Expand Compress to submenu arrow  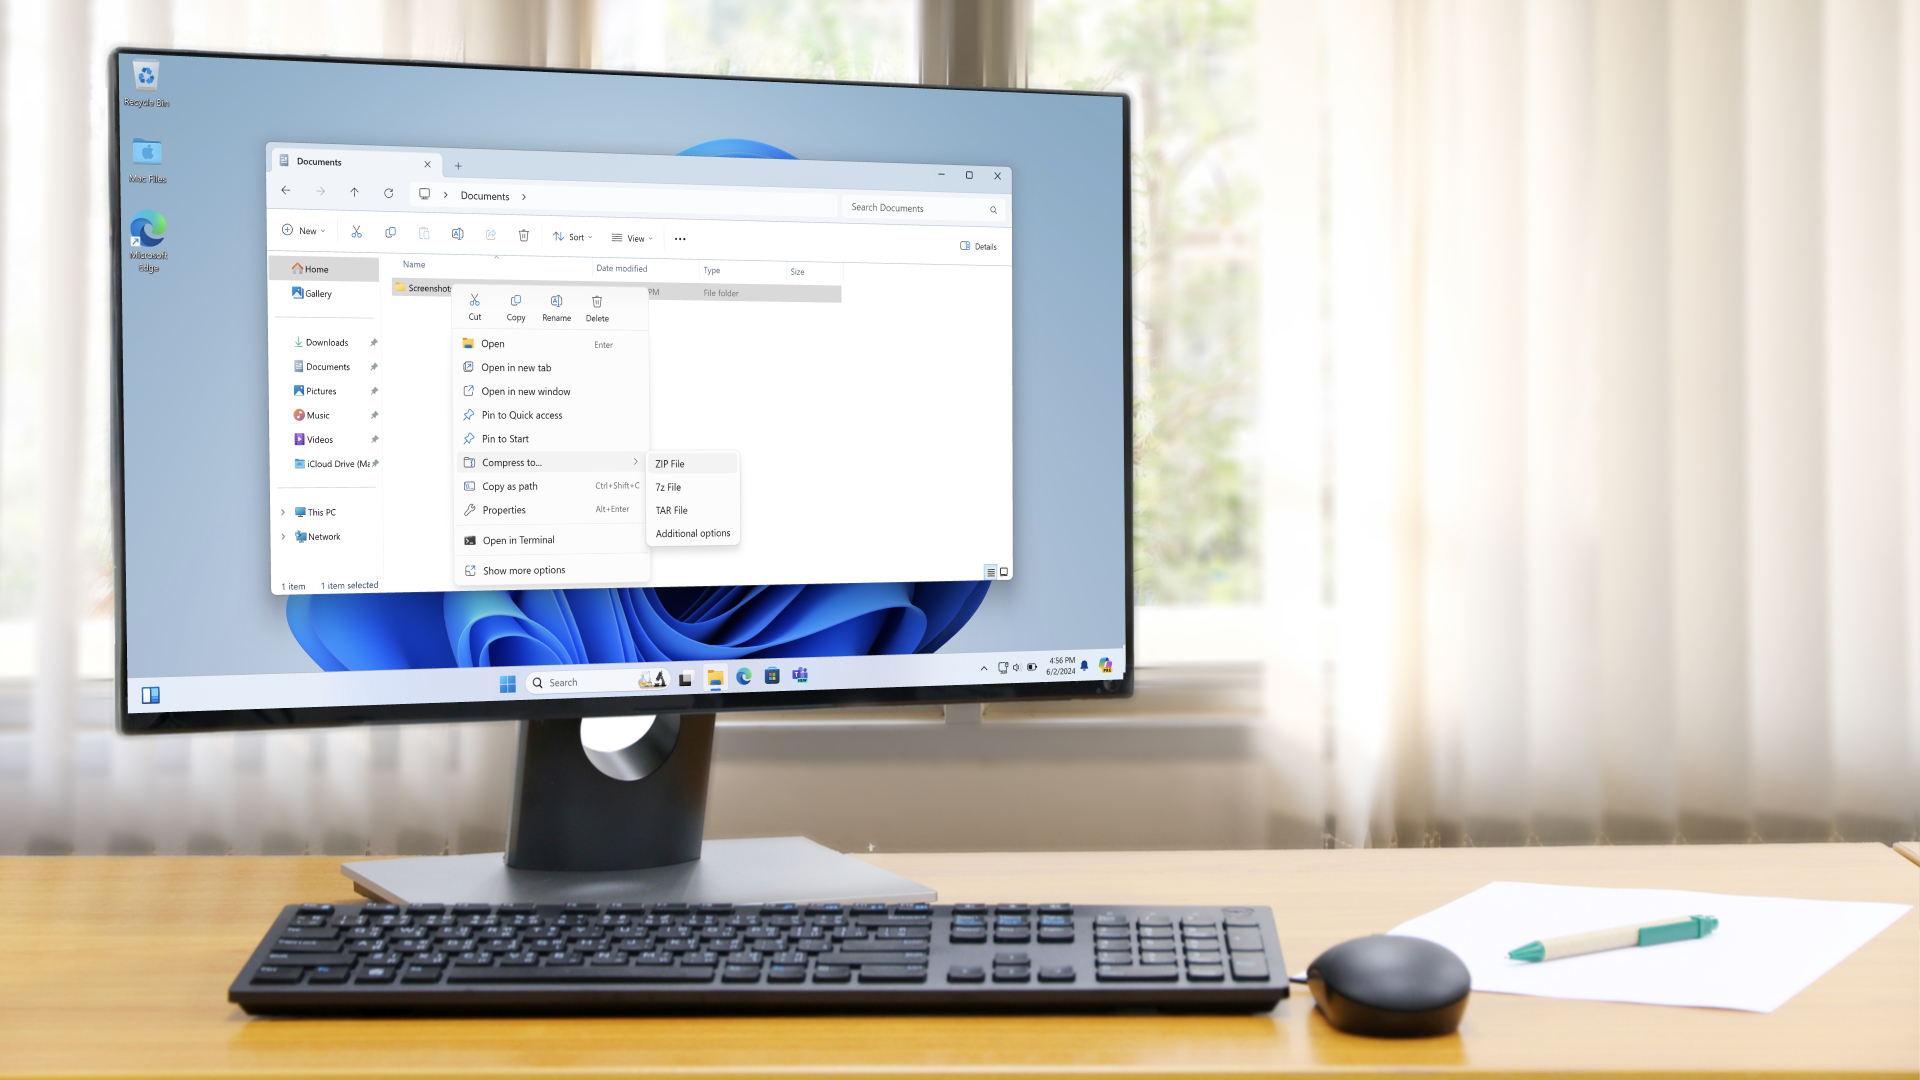point(636,462)
